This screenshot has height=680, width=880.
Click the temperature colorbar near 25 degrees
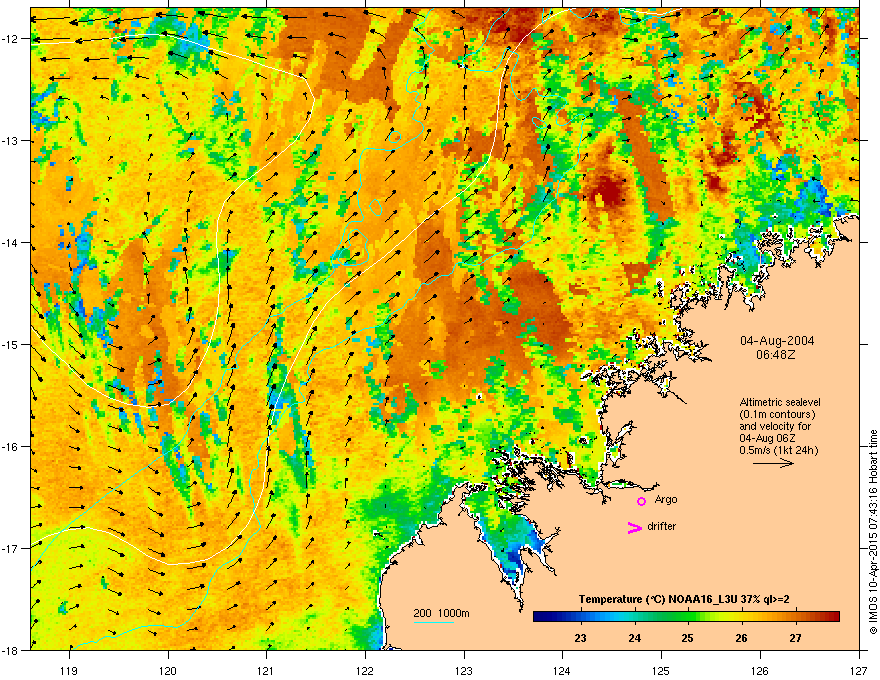(x=688, y=617)
